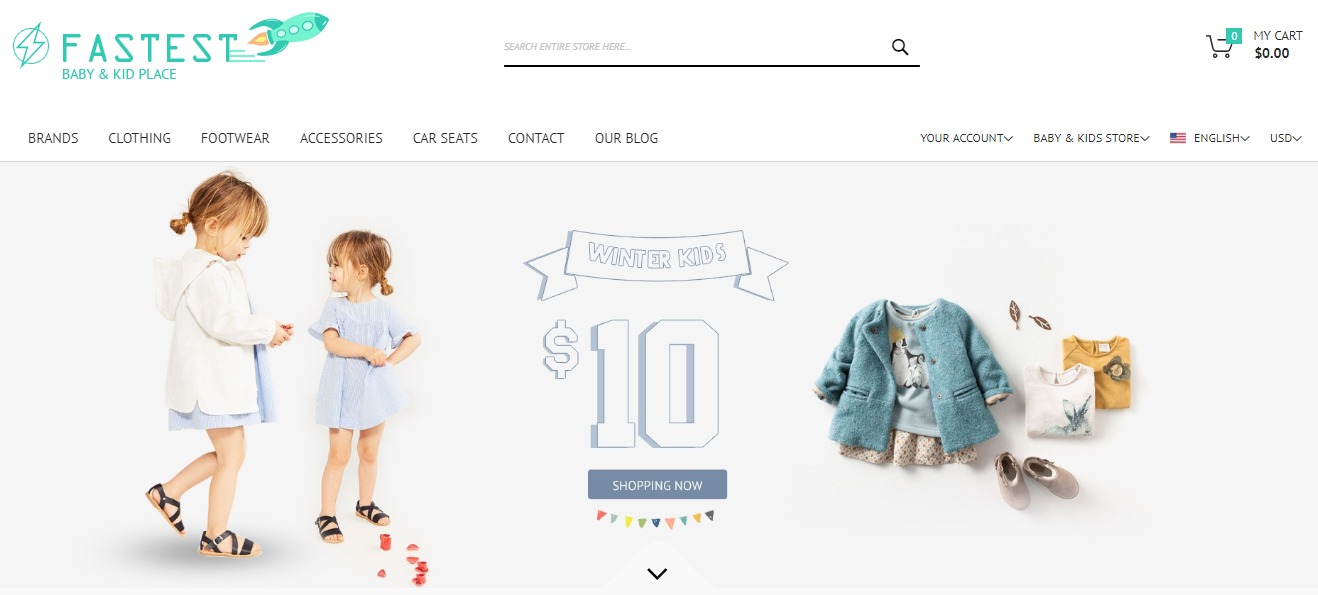1318x595 pixels.
Task: Click the Shopping Now button
Action: coord(657,485)
